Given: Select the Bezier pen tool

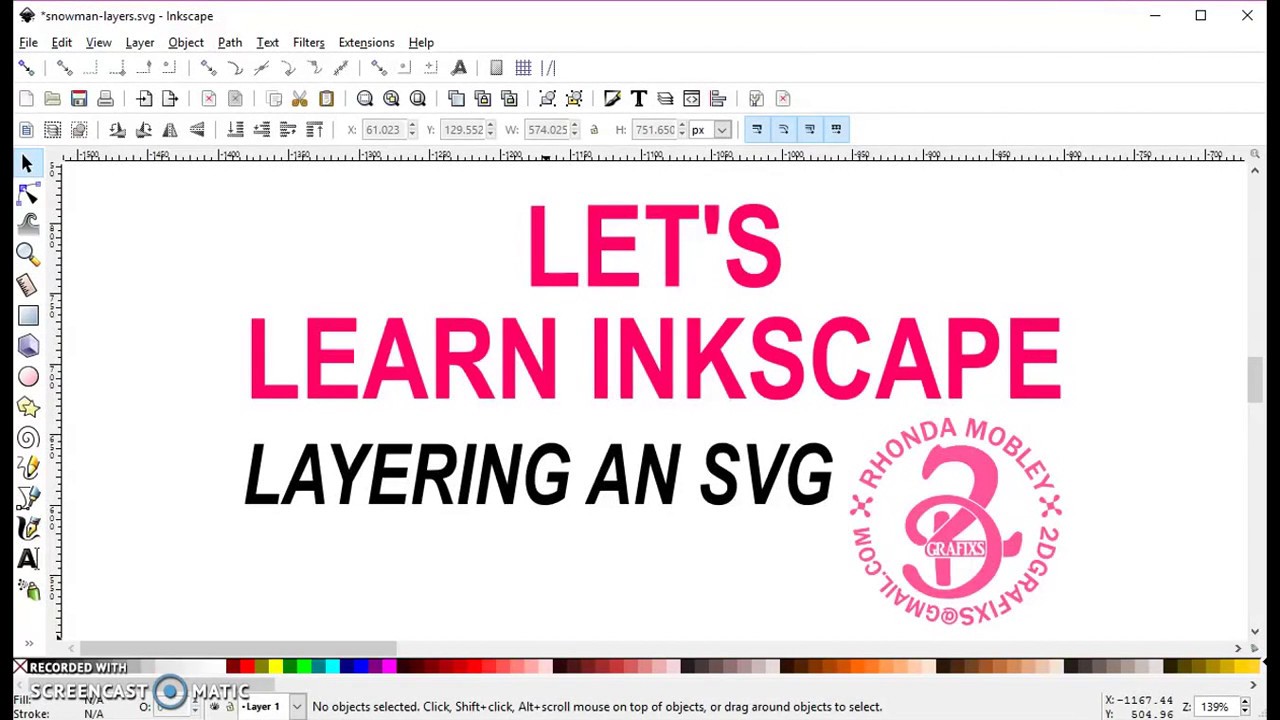Looking at the screenshot, I should [x=27, y=498].
